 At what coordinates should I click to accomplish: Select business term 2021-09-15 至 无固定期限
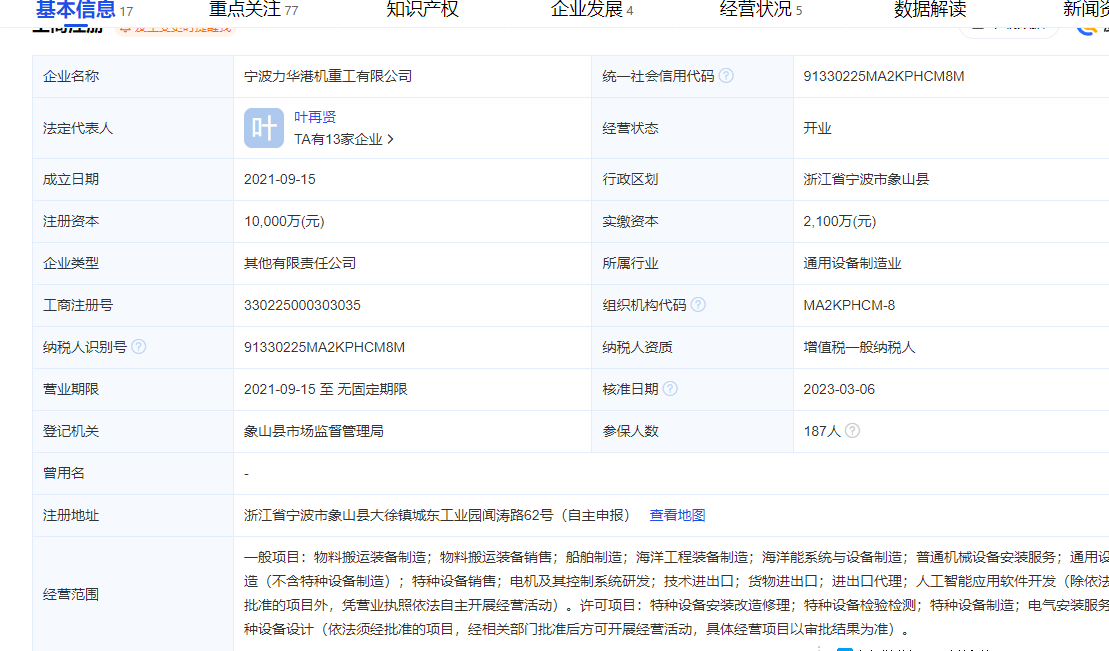coord(325,389)
